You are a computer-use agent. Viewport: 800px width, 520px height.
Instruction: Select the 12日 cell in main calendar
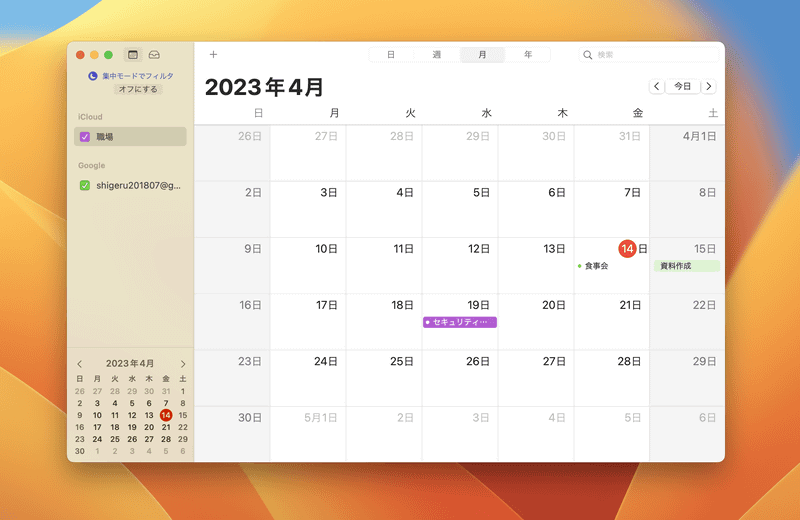(460, 265)
